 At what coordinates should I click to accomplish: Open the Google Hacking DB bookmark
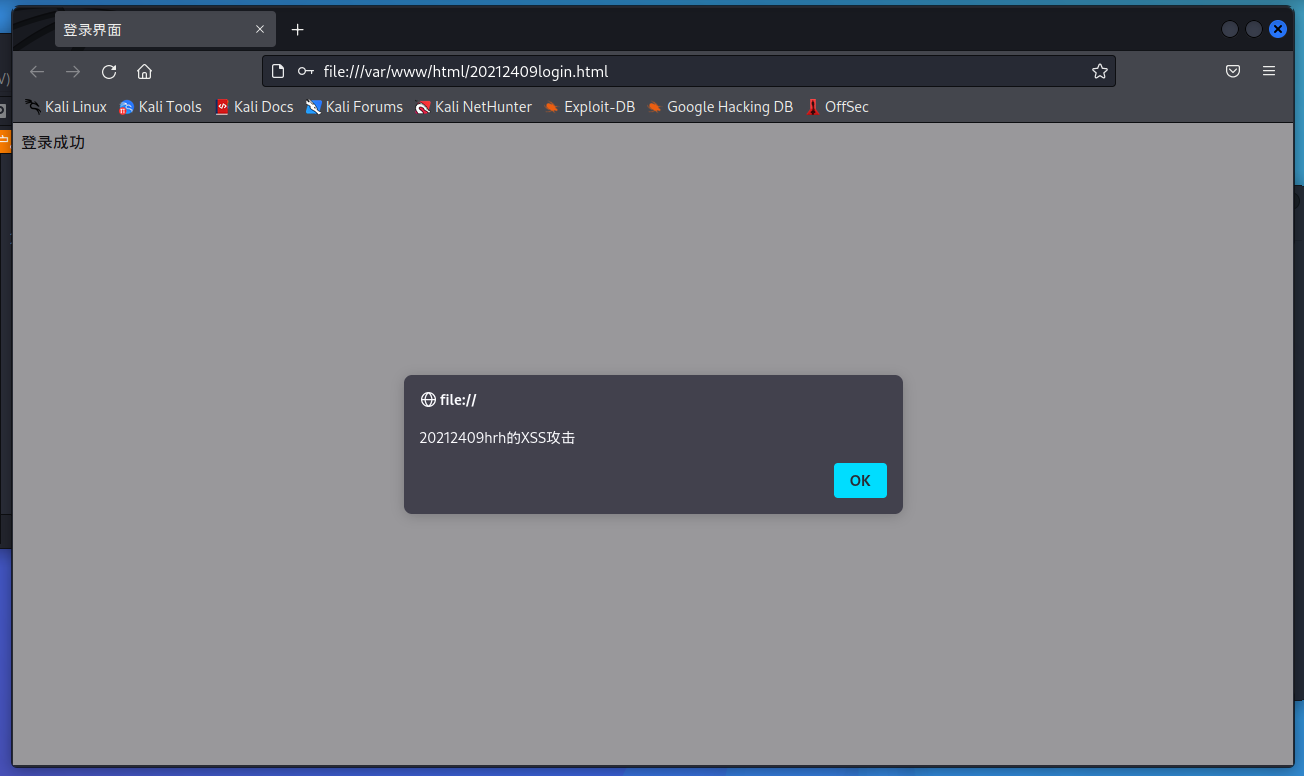pyautogui.click(x=720, y=107)
